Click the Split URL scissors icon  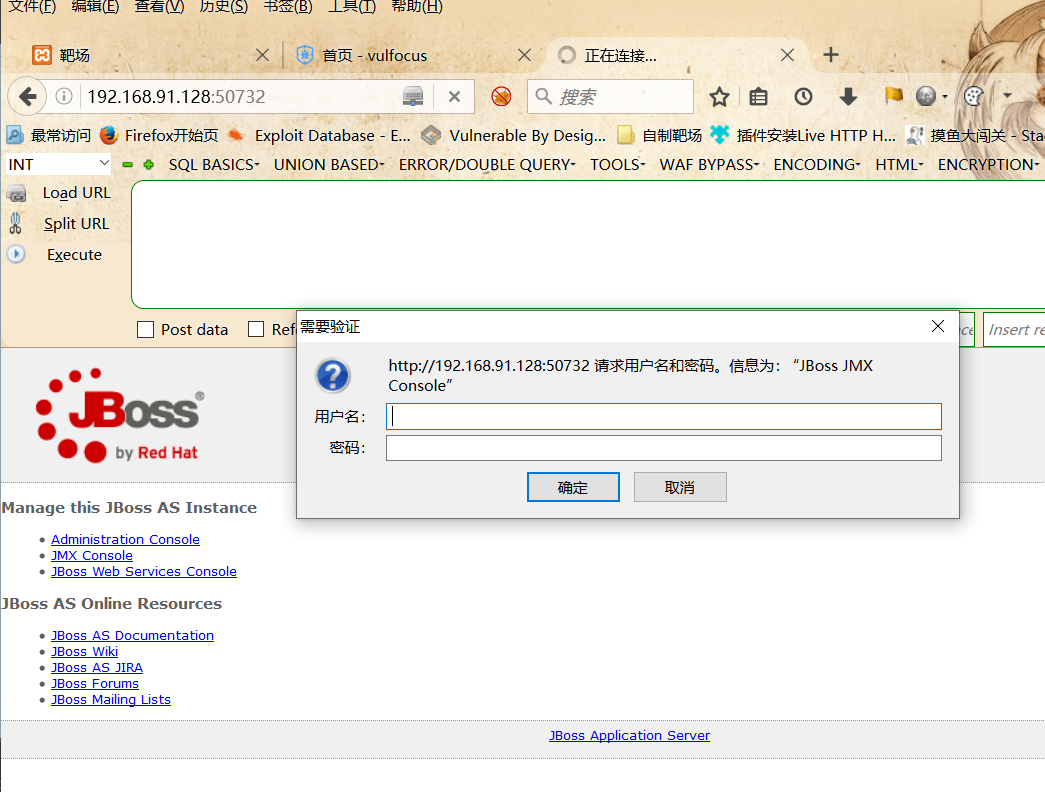(x=16, y=223)
